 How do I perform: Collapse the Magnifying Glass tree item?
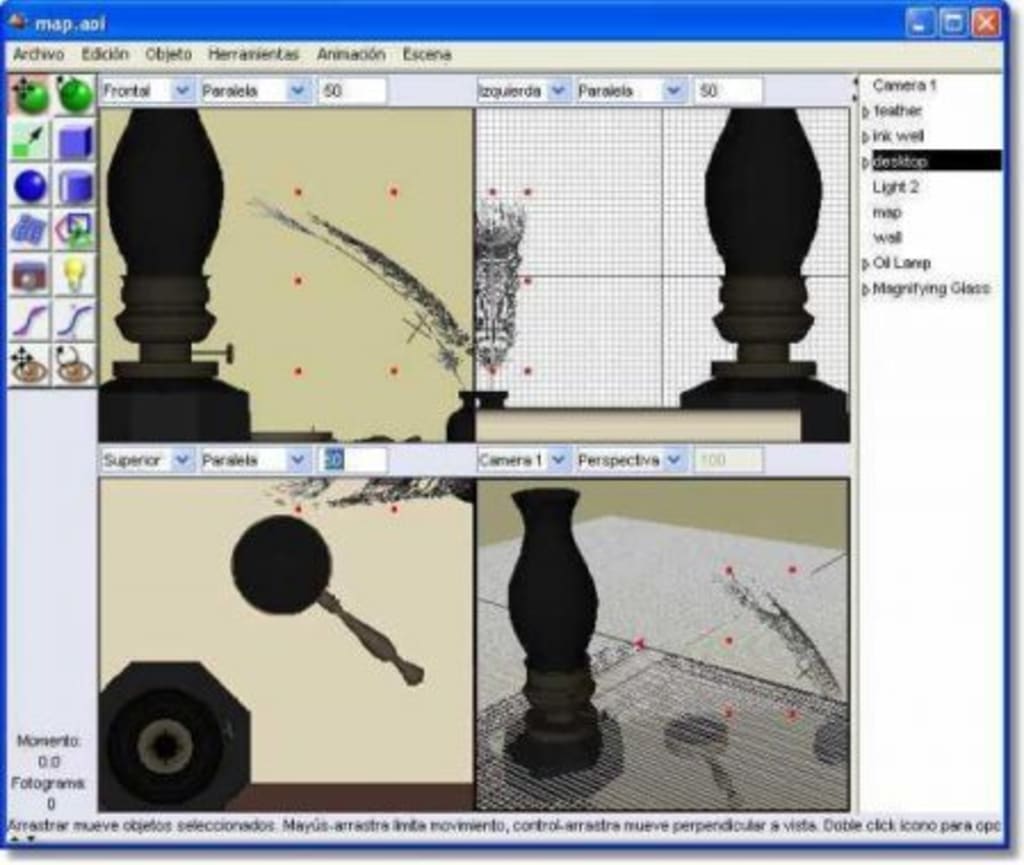(x=866, y=287)
